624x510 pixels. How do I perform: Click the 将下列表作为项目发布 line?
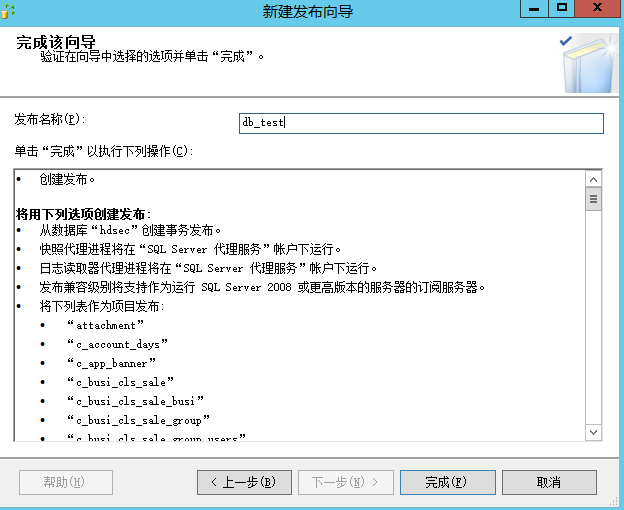pyautogui.click(x=101, y=306)
